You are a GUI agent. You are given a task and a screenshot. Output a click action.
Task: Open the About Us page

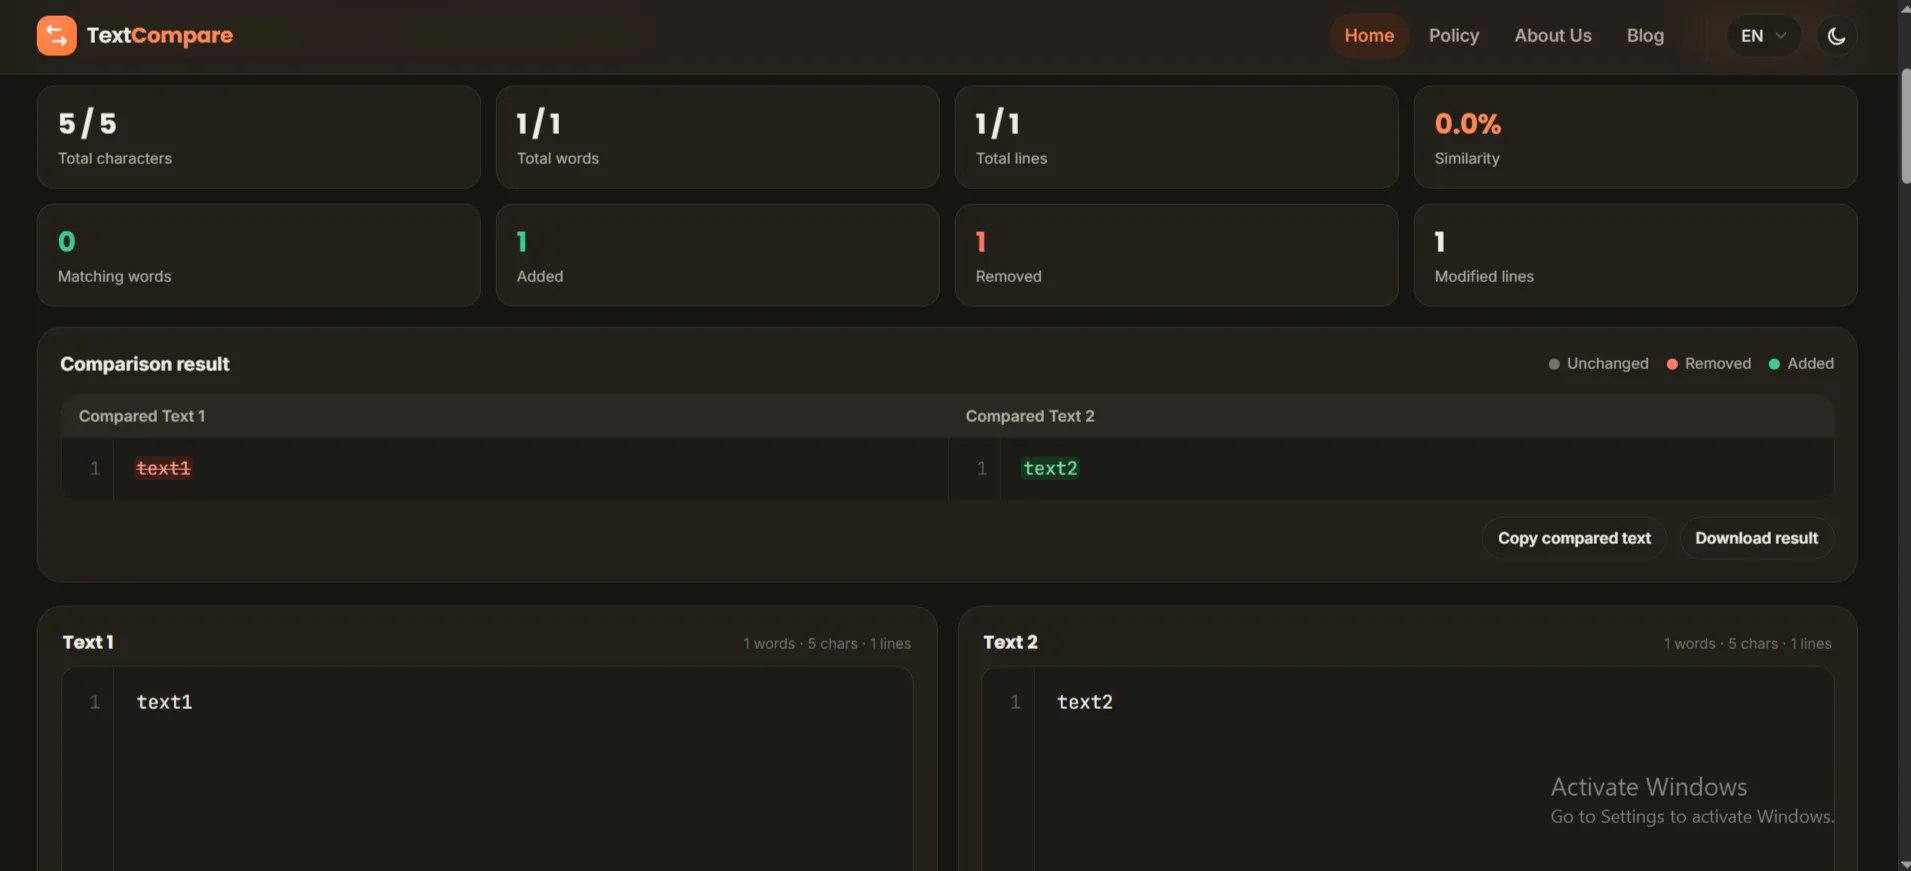point(1552,36)
